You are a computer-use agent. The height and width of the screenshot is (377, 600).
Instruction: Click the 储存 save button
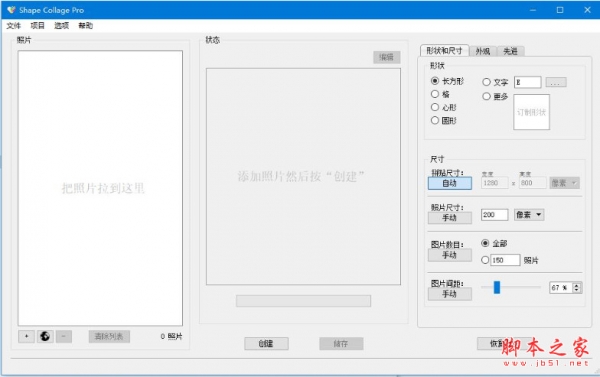(x=341, y=344)
